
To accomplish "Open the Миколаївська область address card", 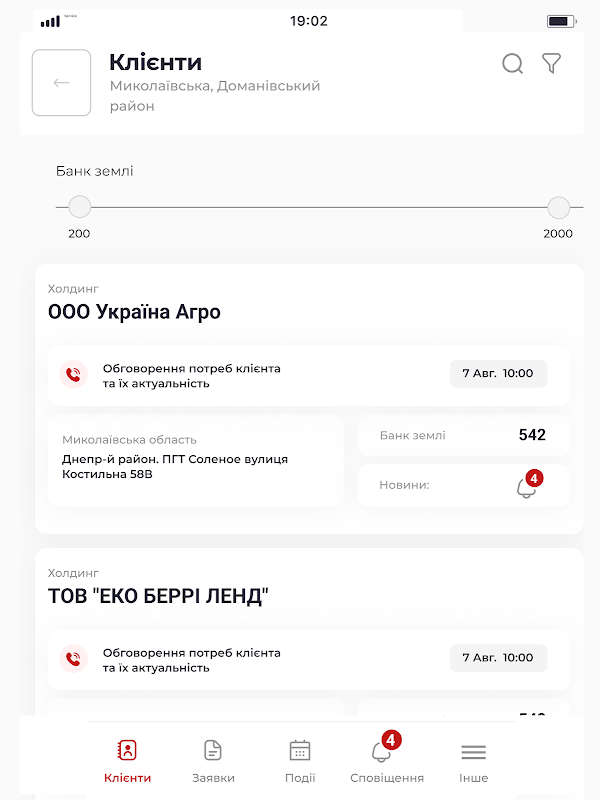I will 195,460.
